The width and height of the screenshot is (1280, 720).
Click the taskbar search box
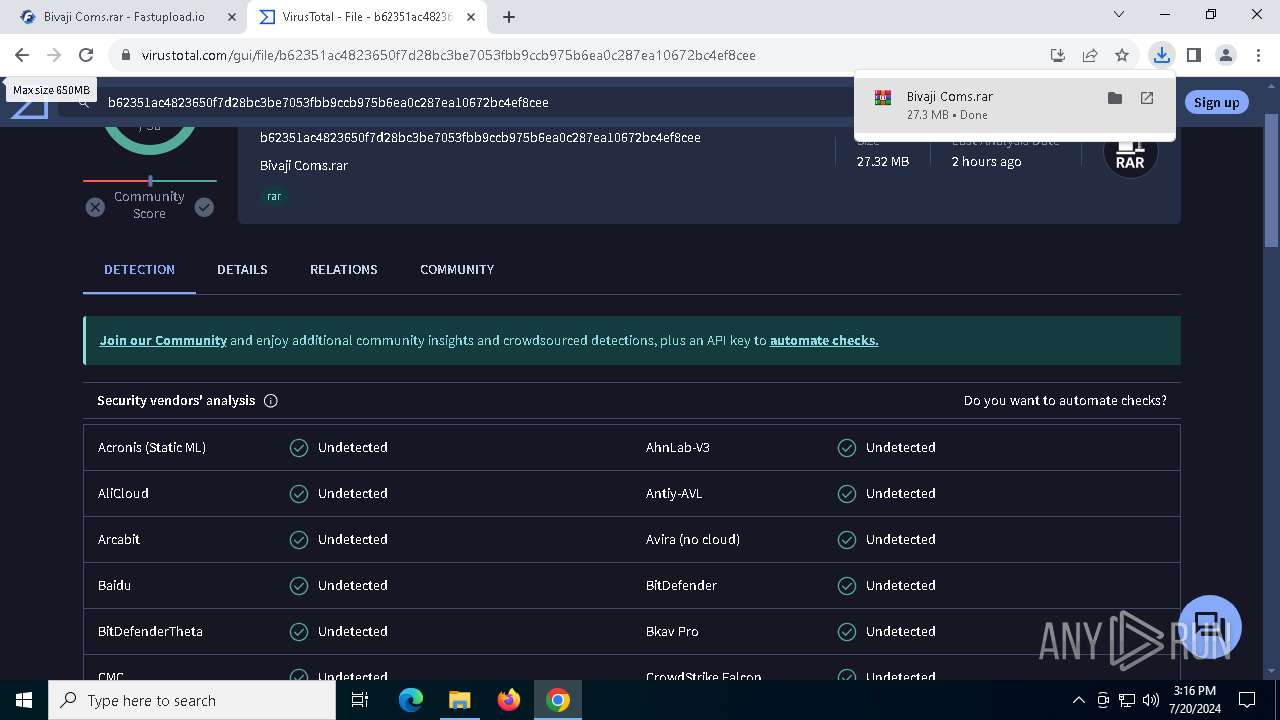[x=192, y=700]
